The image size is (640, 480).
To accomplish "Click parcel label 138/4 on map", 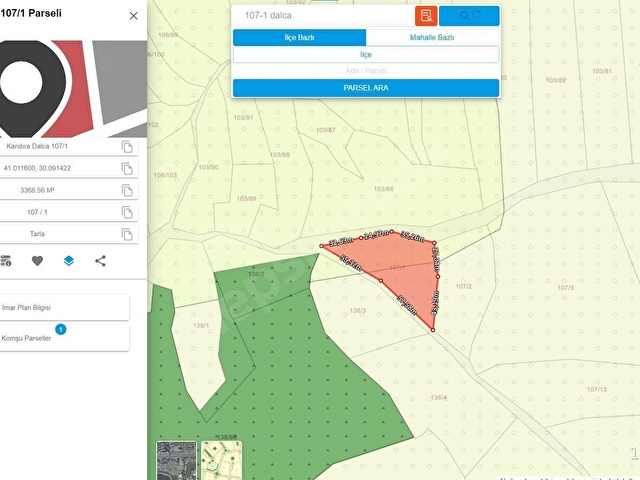I will 438,398.
